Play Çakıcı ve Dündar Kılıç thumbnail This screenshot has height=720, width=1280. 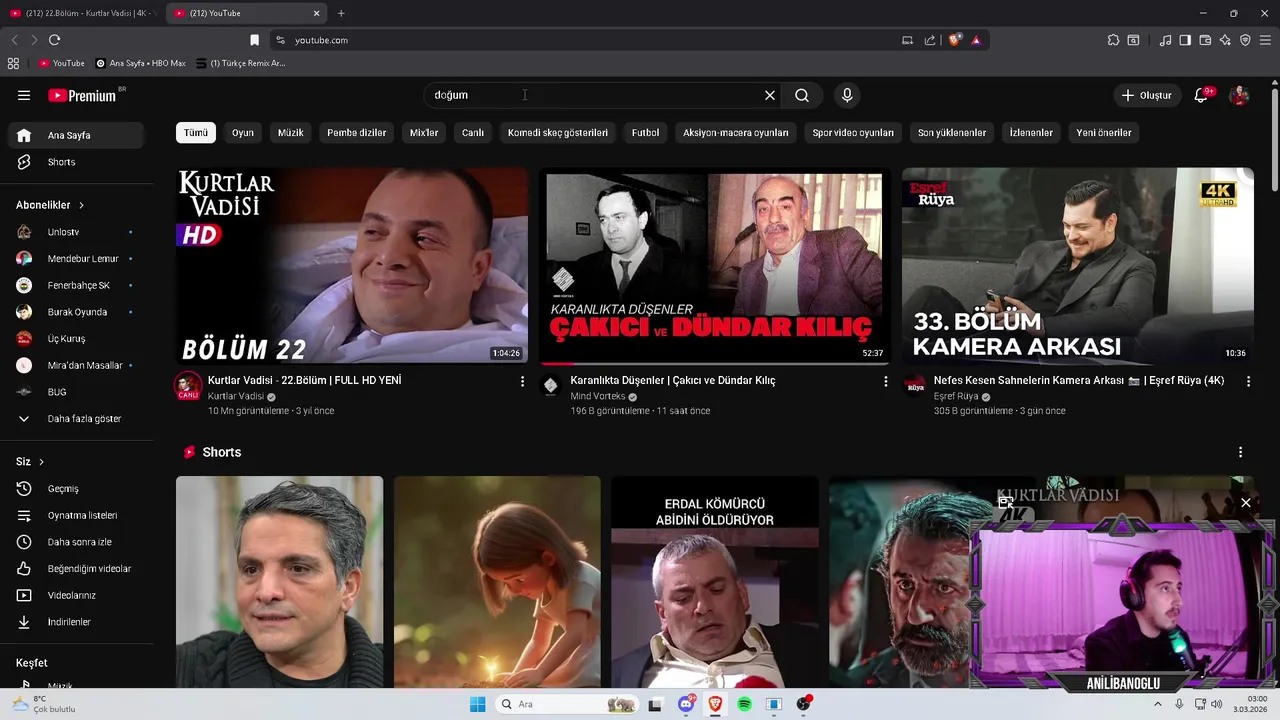(714, 265)
